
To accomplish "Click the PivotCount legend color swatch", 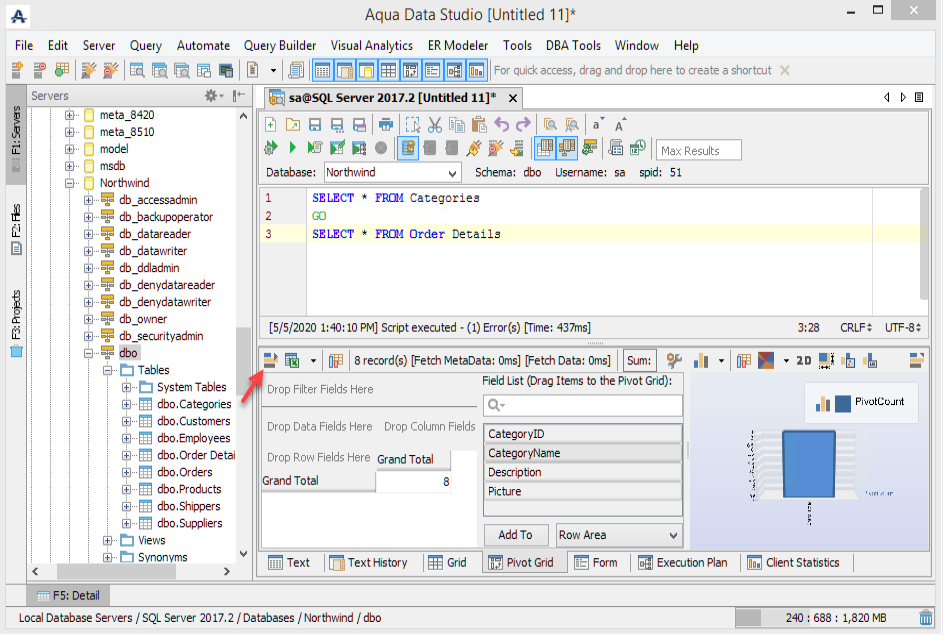I will (x=842, y=402).
